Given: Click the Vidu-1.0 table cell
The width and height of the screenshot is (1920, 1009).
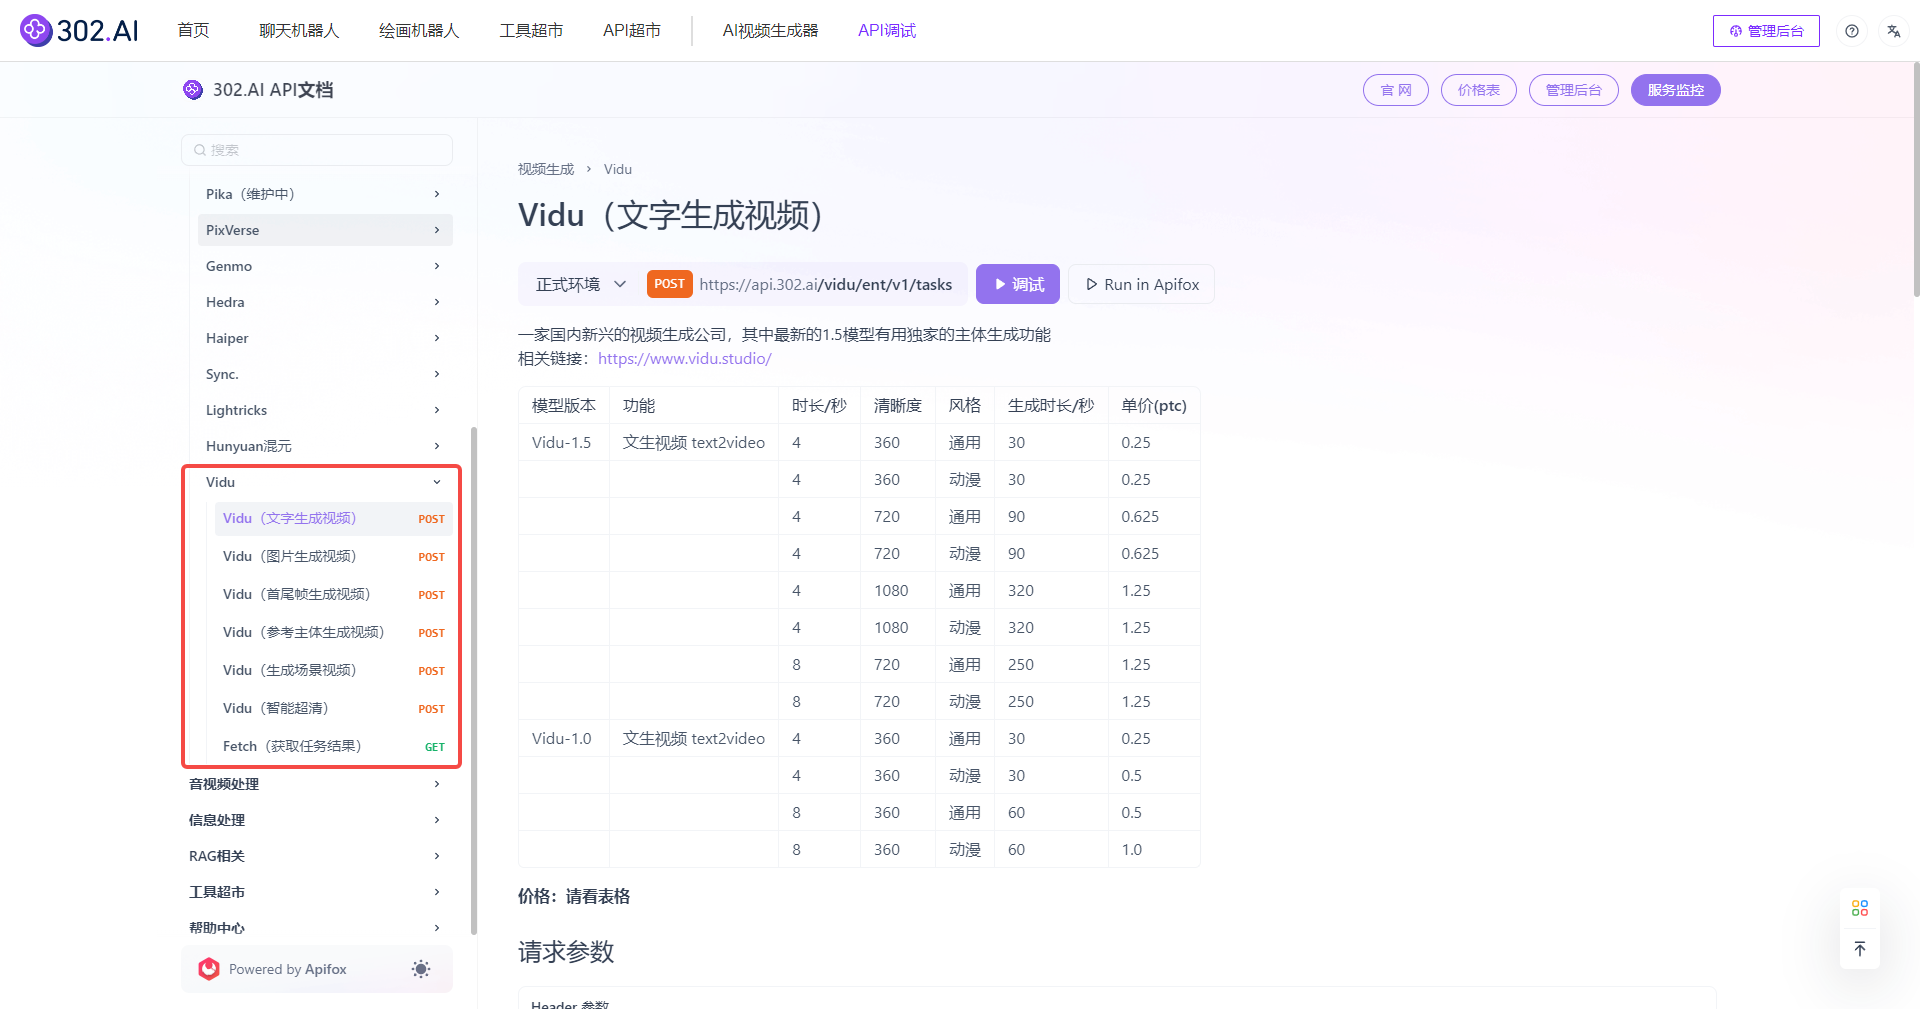Looking at the screenshot, I should (x=562, y=738).
